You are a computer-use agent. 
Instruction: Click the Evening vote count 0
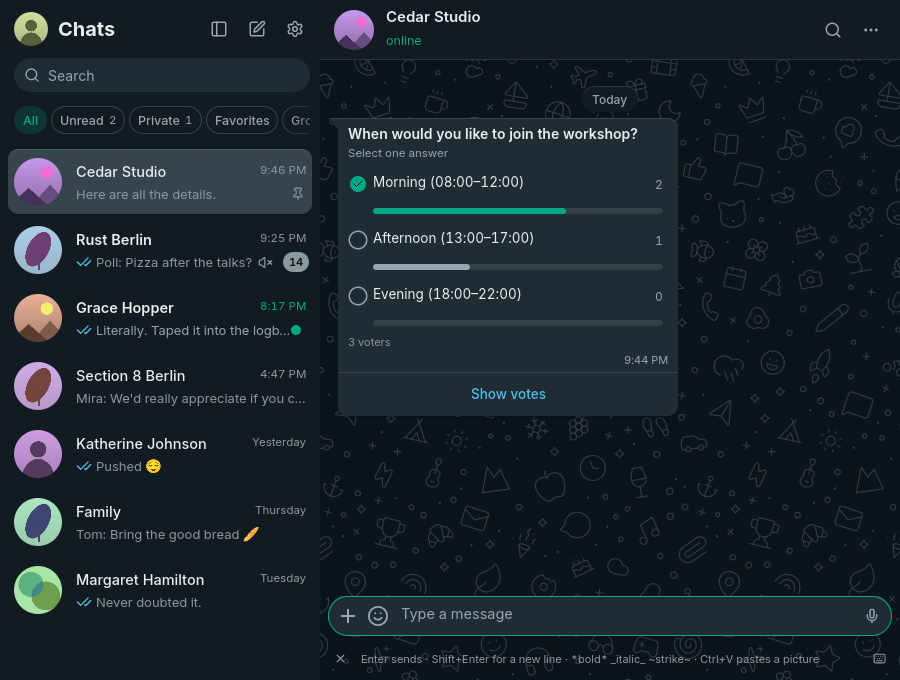(x=658, y=297)
